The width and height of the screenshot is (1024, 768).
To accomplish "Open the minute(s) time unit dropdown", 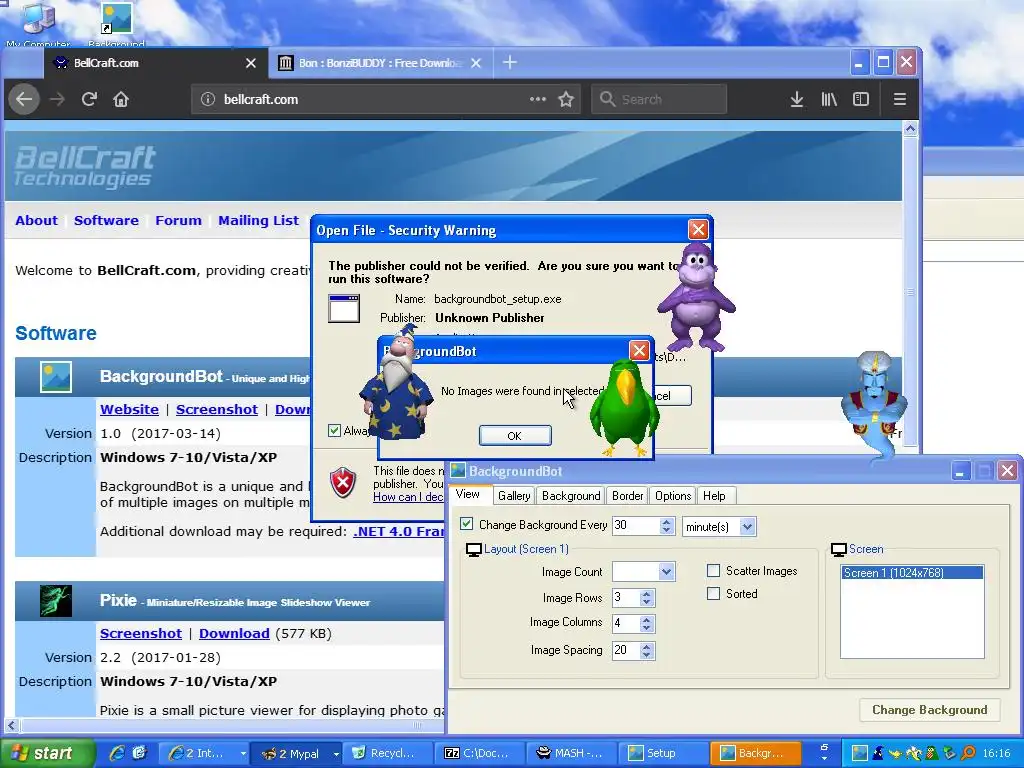I will tap(748, 526).
